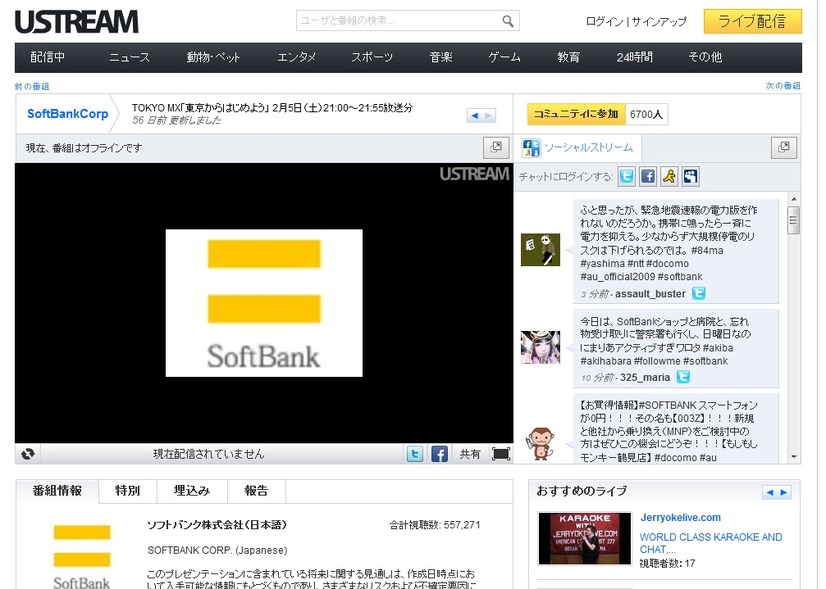Open the 325_maria username

point(645,377)
